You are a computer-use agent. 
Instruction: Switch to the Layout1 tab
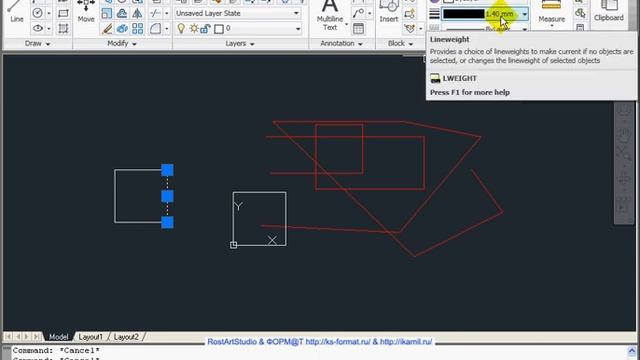[90, 337]
